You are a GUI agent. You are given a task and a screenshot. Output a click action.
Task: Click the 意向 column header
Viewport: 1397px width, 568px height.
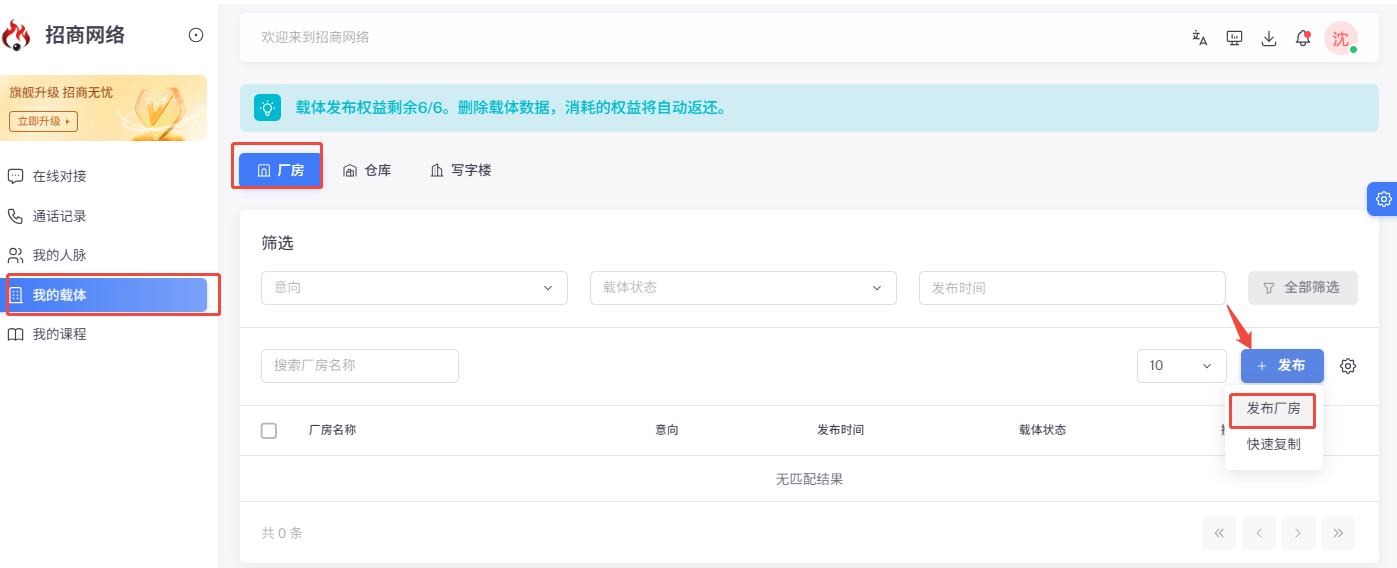coord(667,430)
